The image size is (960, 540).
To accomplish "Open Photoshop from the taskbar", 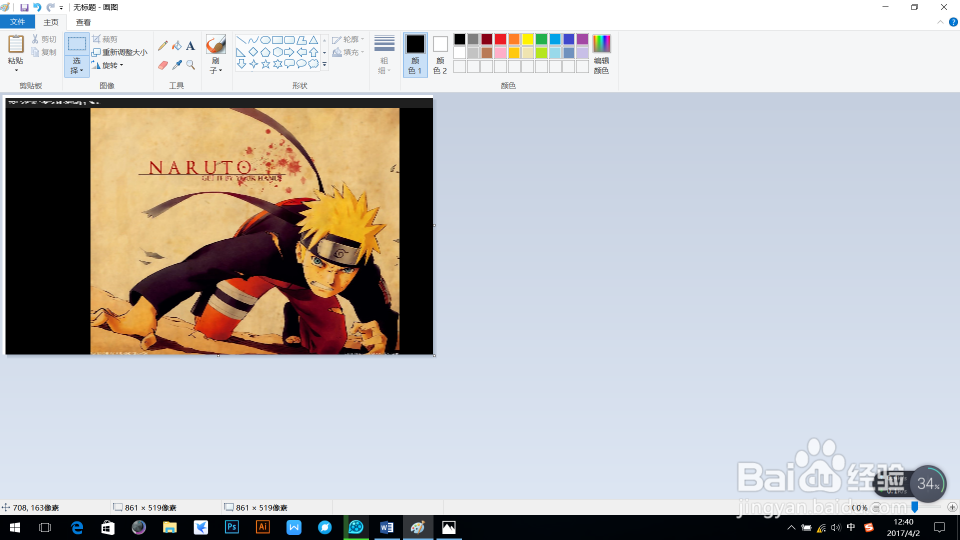I will 231,527.
